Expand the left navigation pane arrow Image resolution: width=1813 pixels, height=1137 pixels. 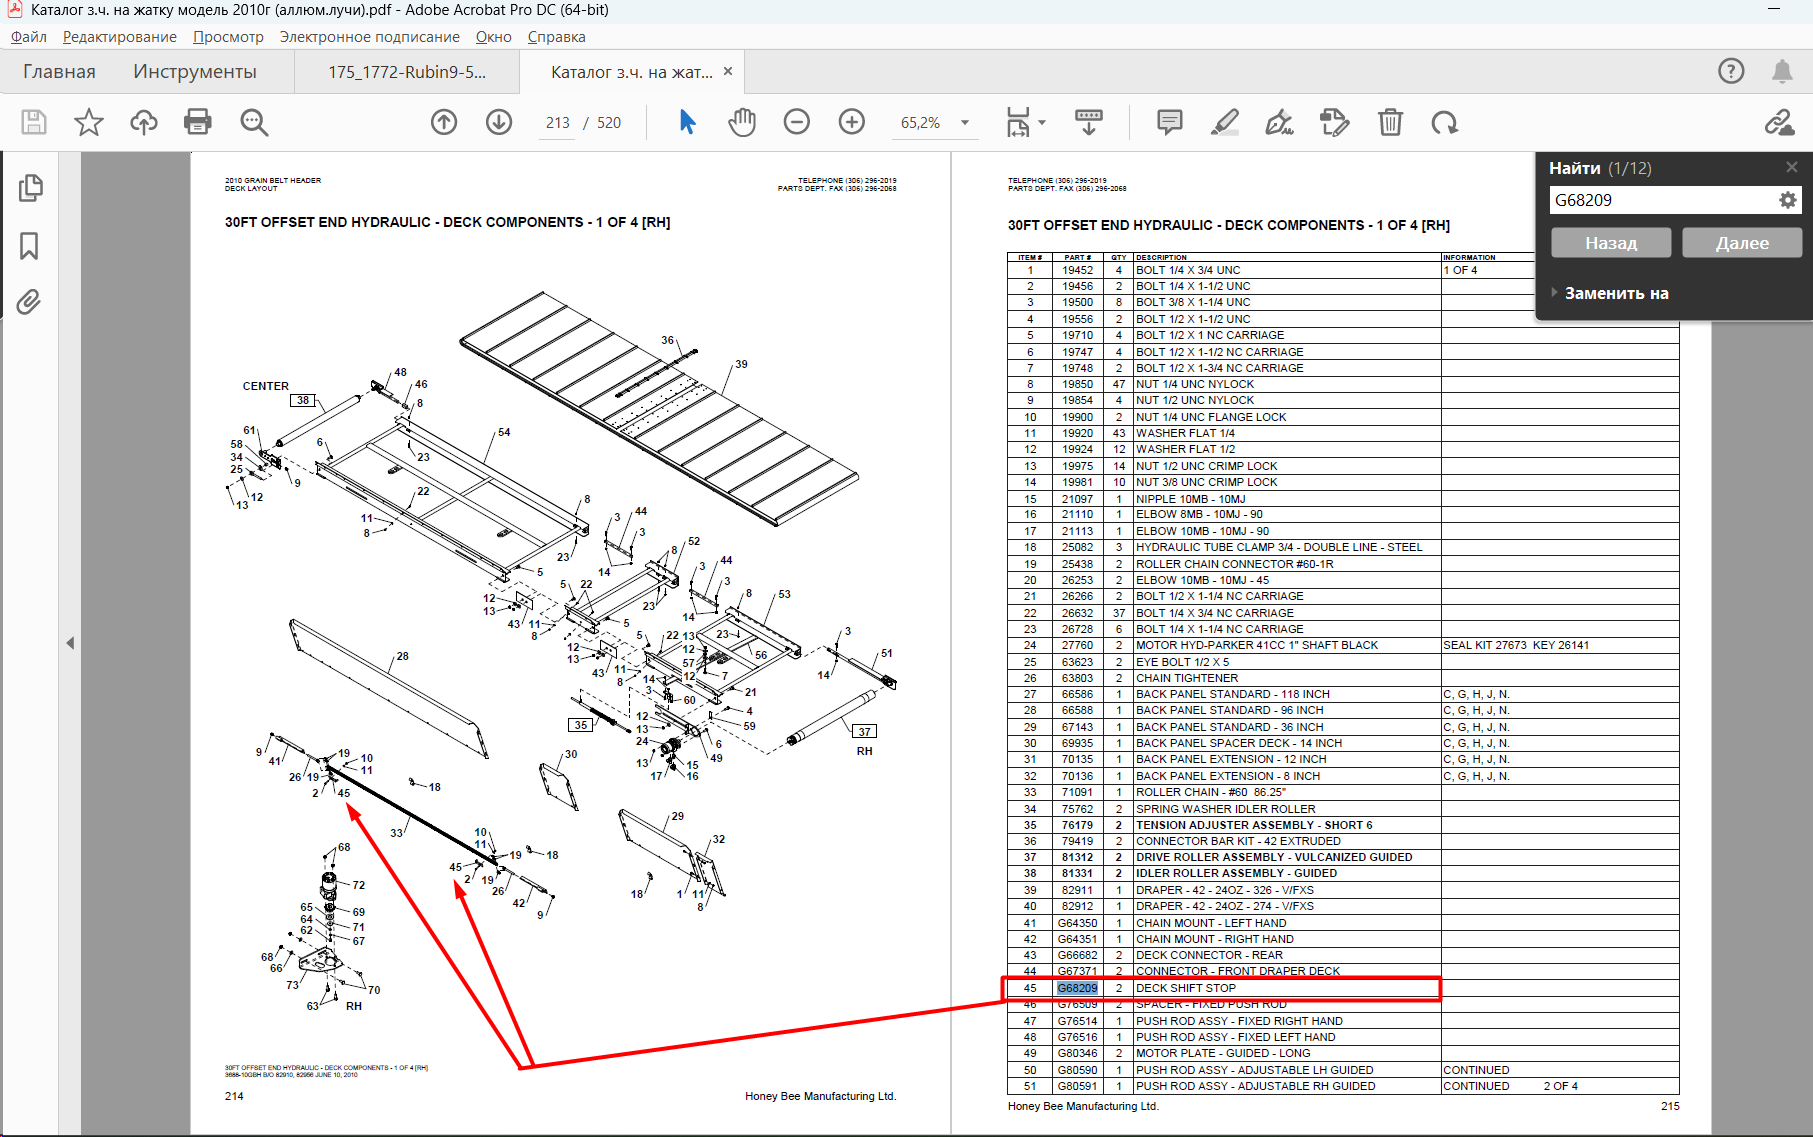click(x=70, y=643)
